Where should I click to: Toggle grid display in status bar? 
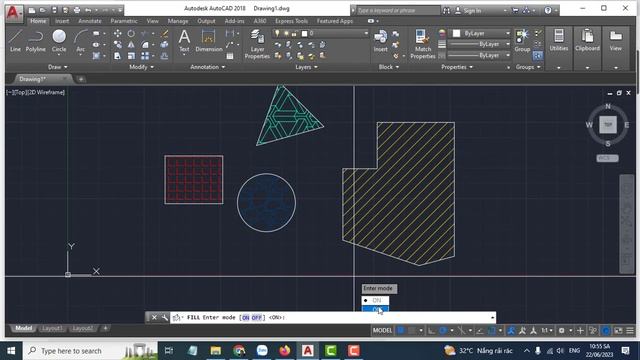point(401,330)
